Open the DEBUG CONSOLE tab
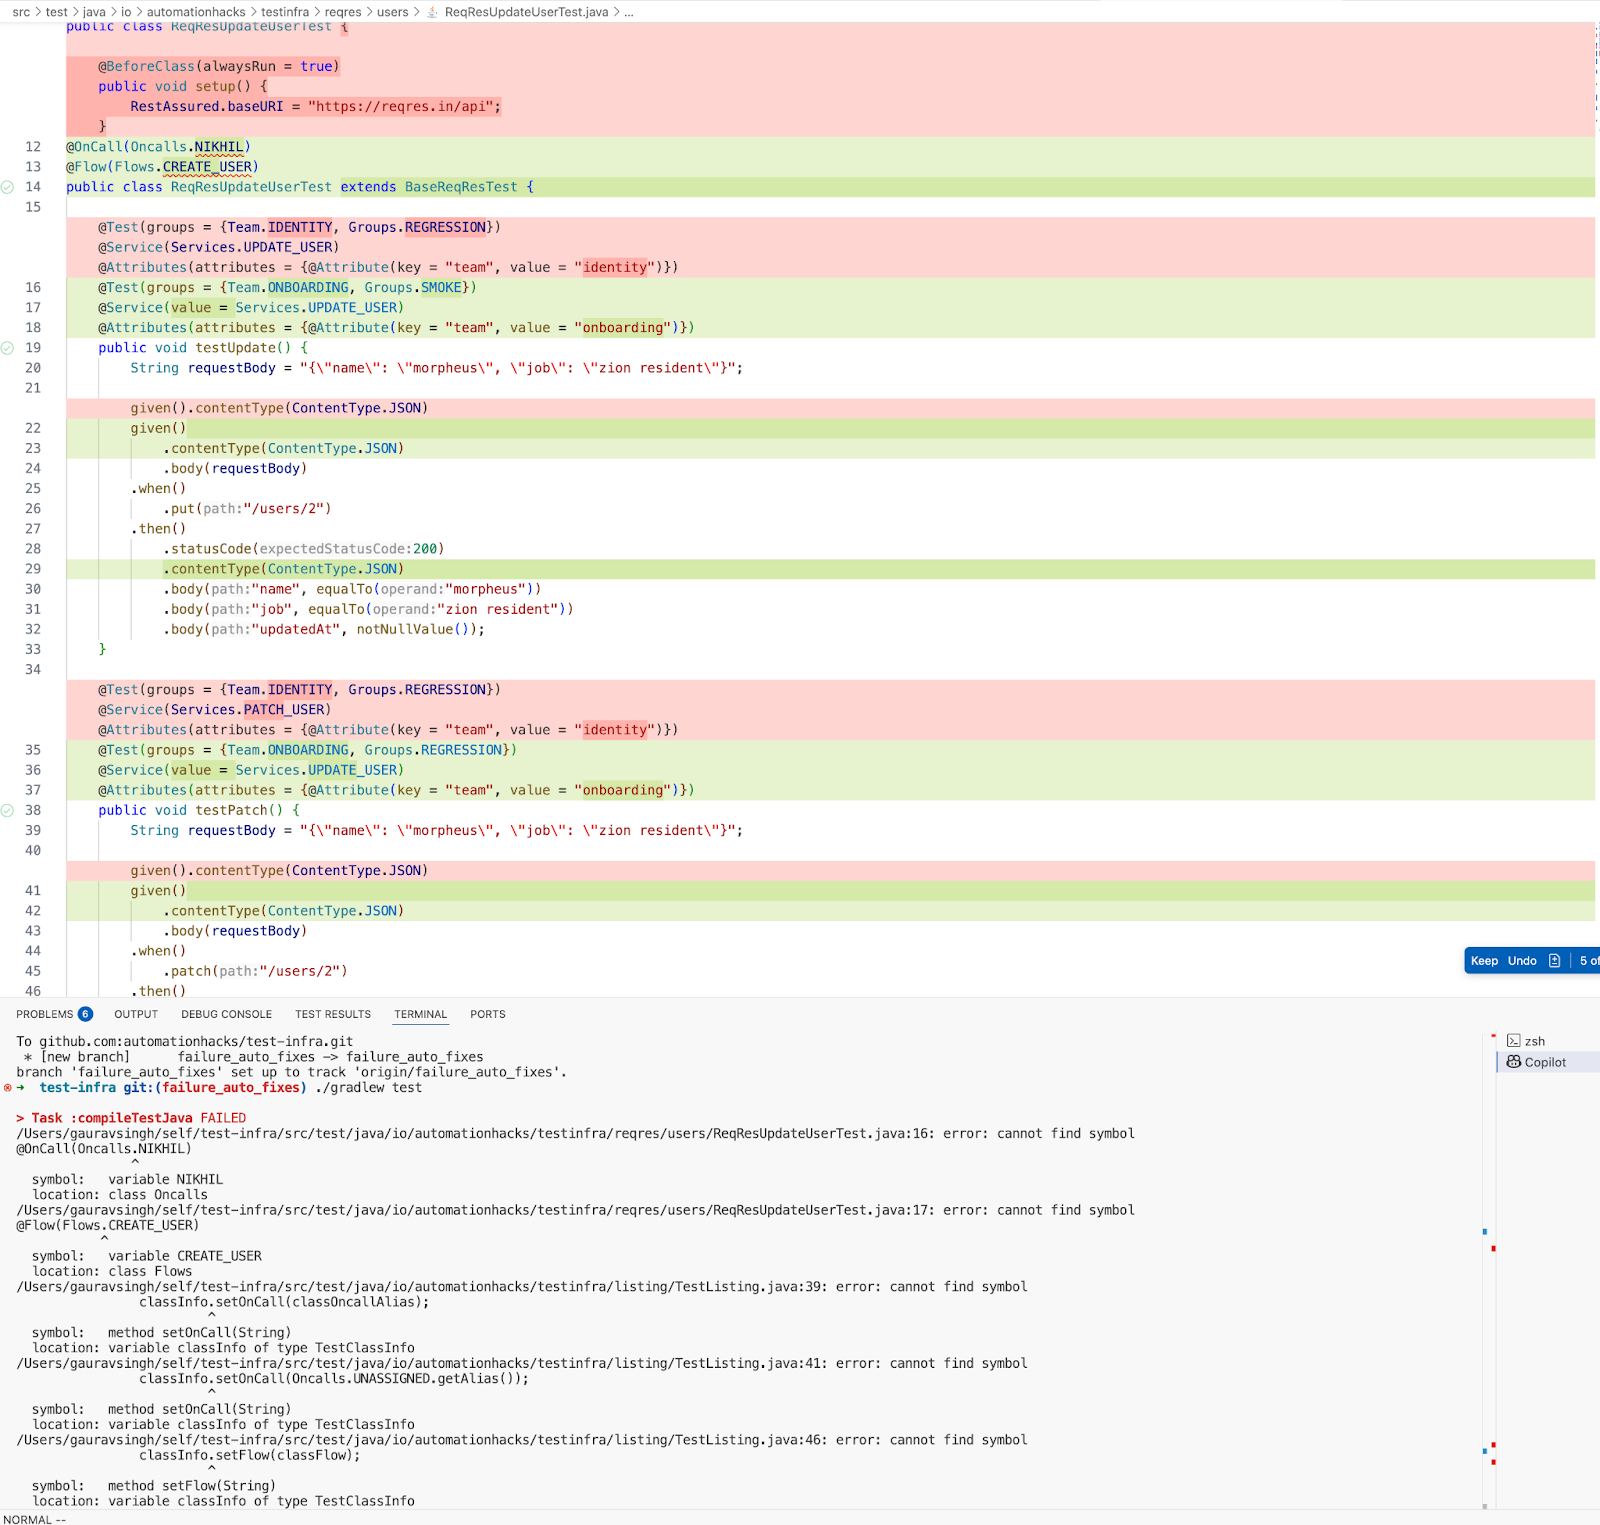 coord(226,1014)
